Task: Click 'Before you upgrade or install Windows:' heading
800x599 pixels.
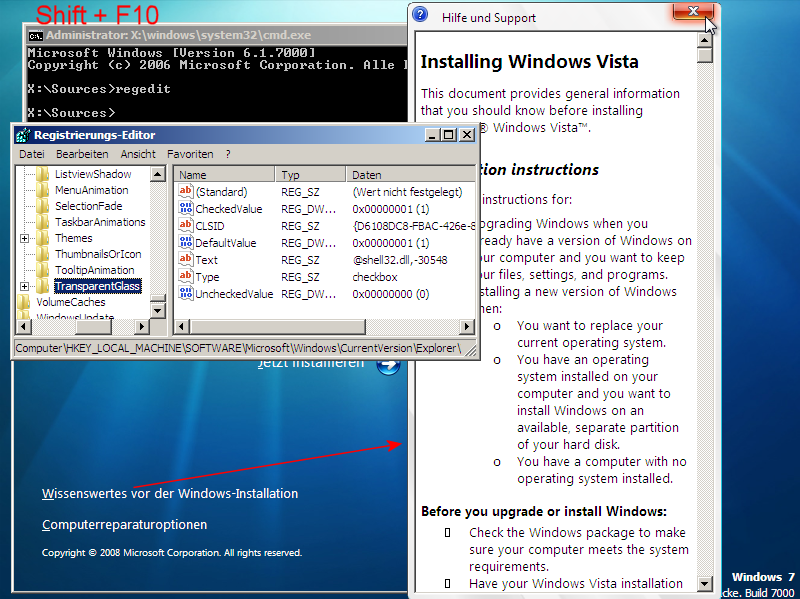Action: coord(544,511)
